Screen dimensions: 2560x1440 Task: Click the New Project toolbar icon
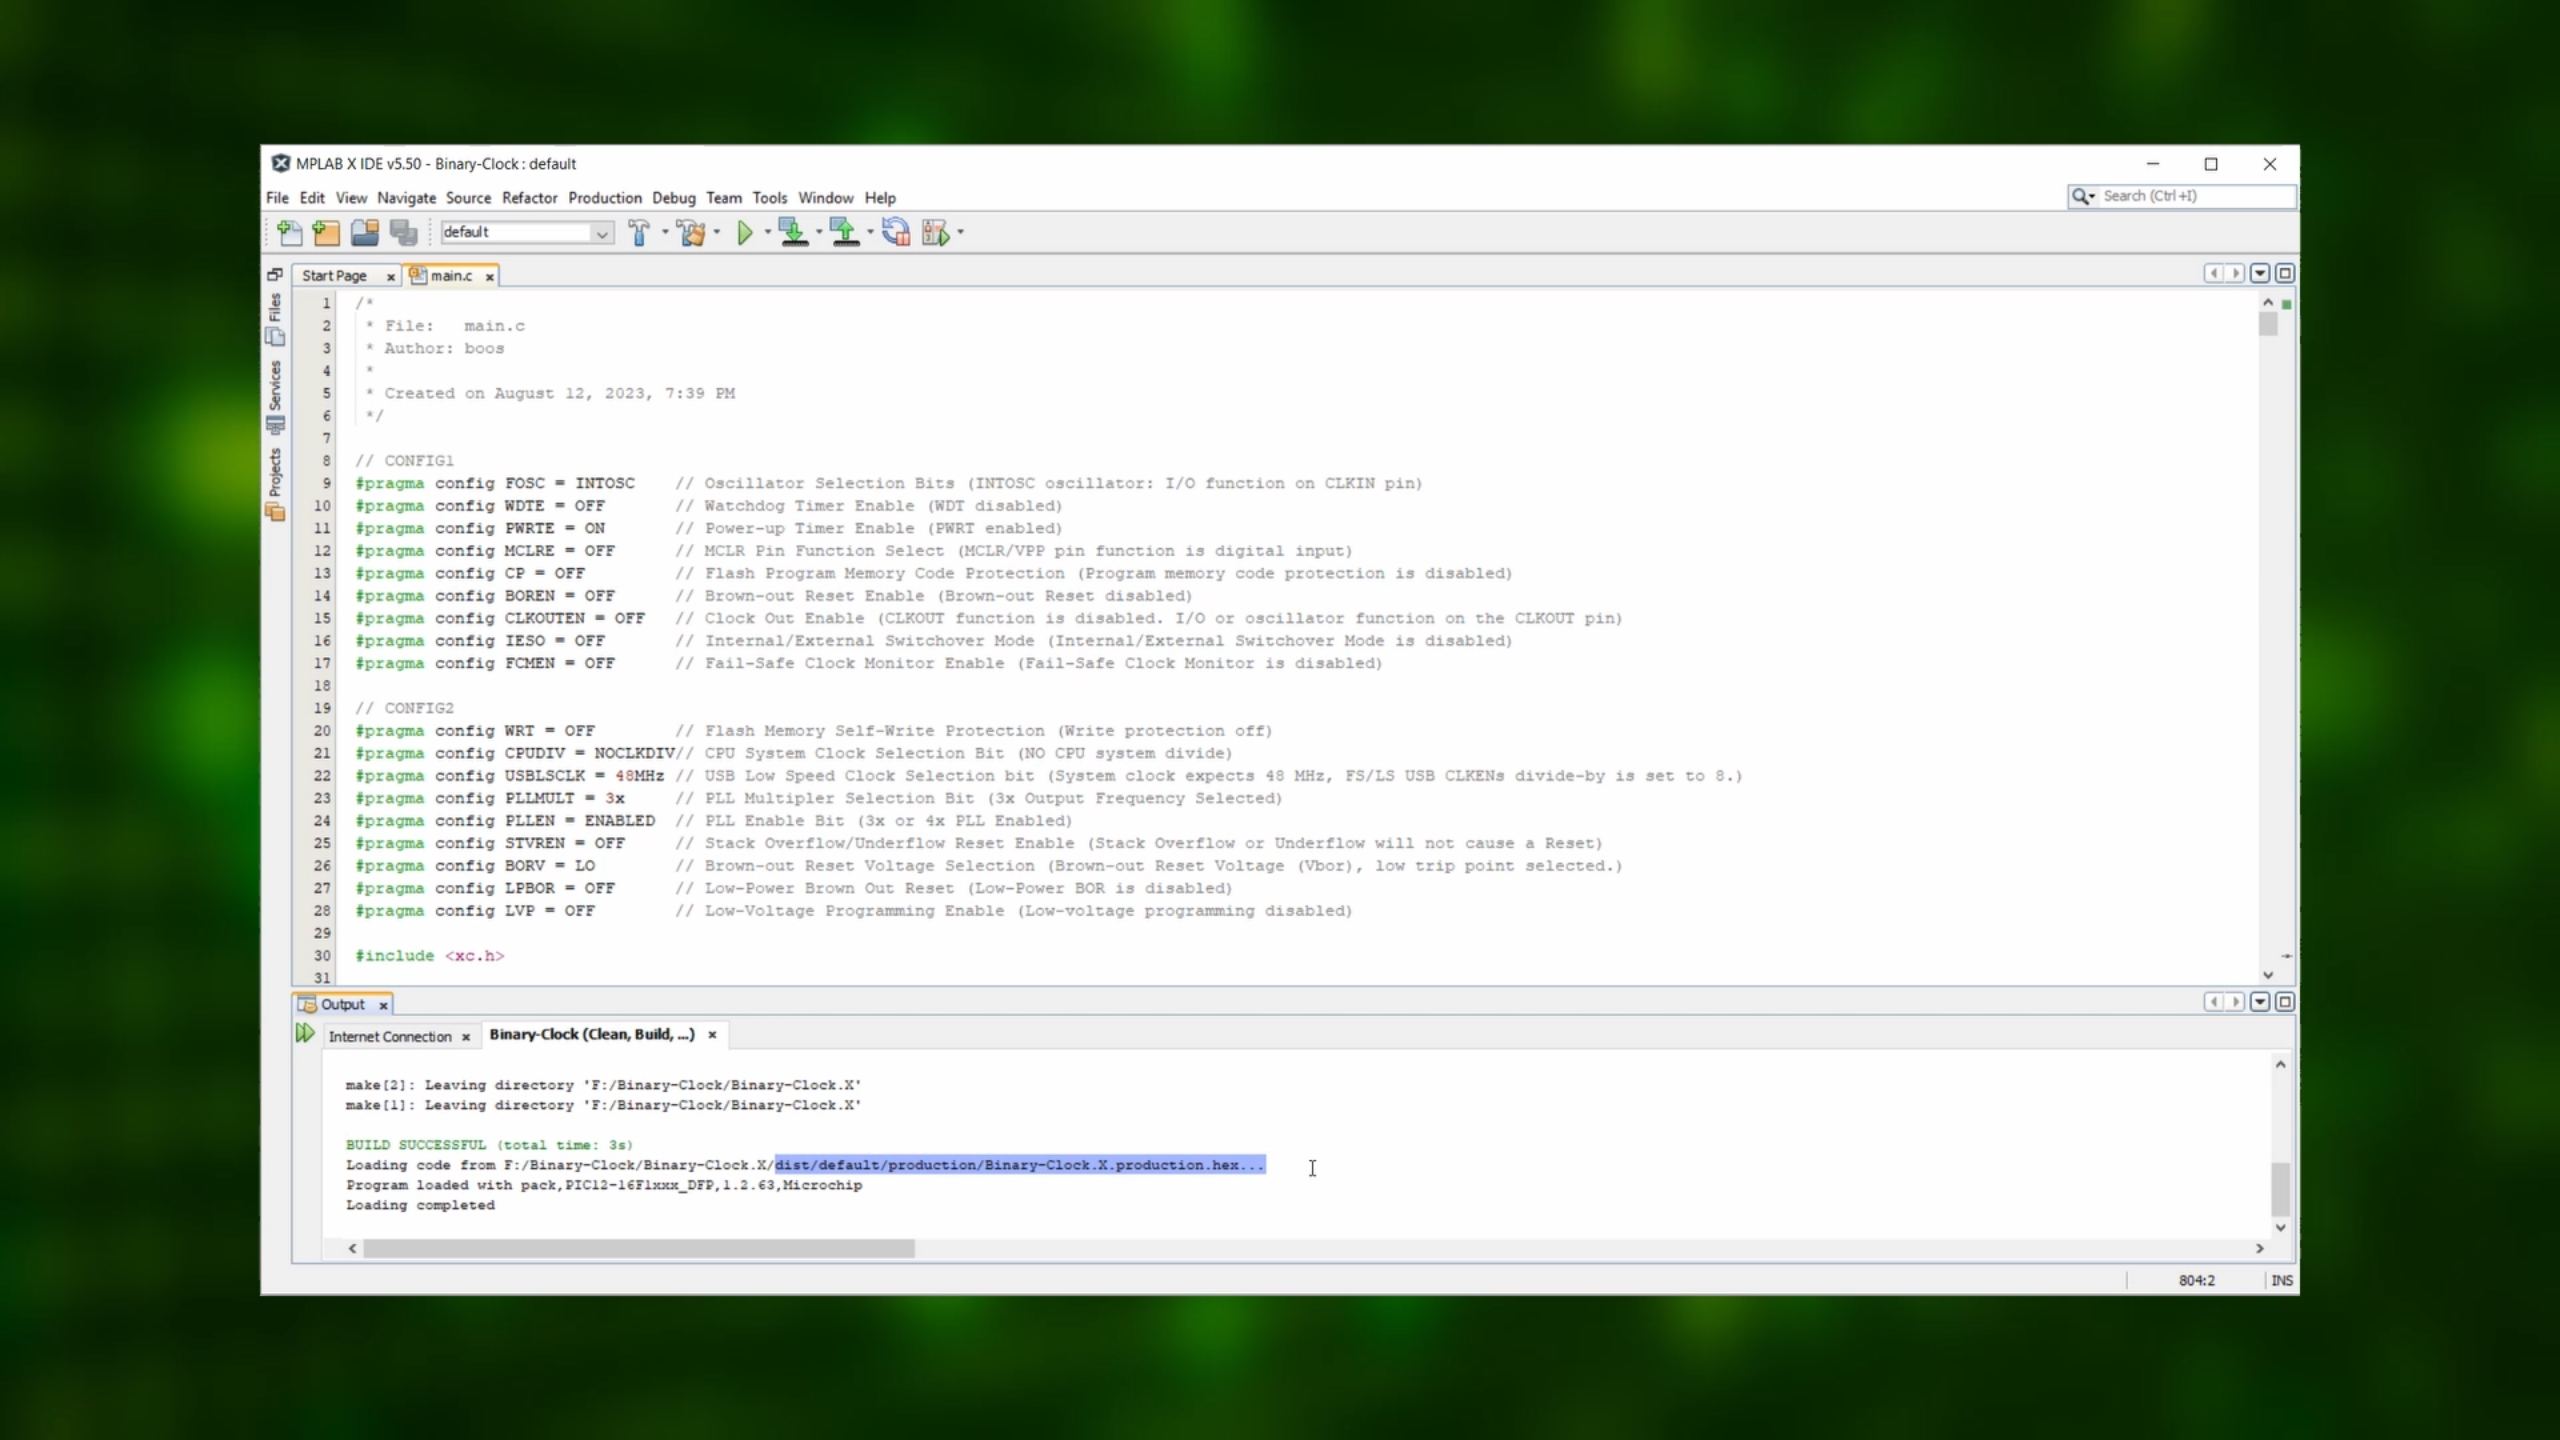(x=326, y=232)
